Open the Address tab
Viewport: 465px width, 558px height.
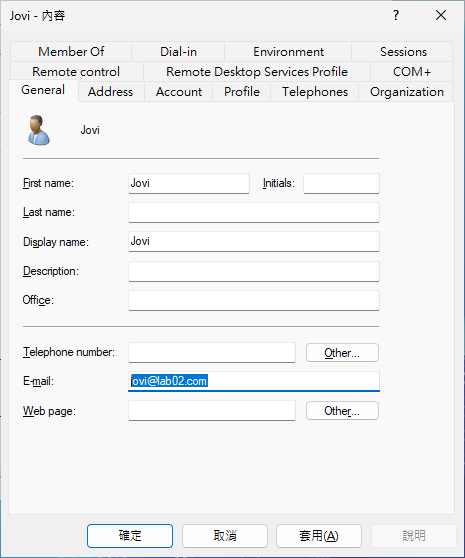pos(111,92)
